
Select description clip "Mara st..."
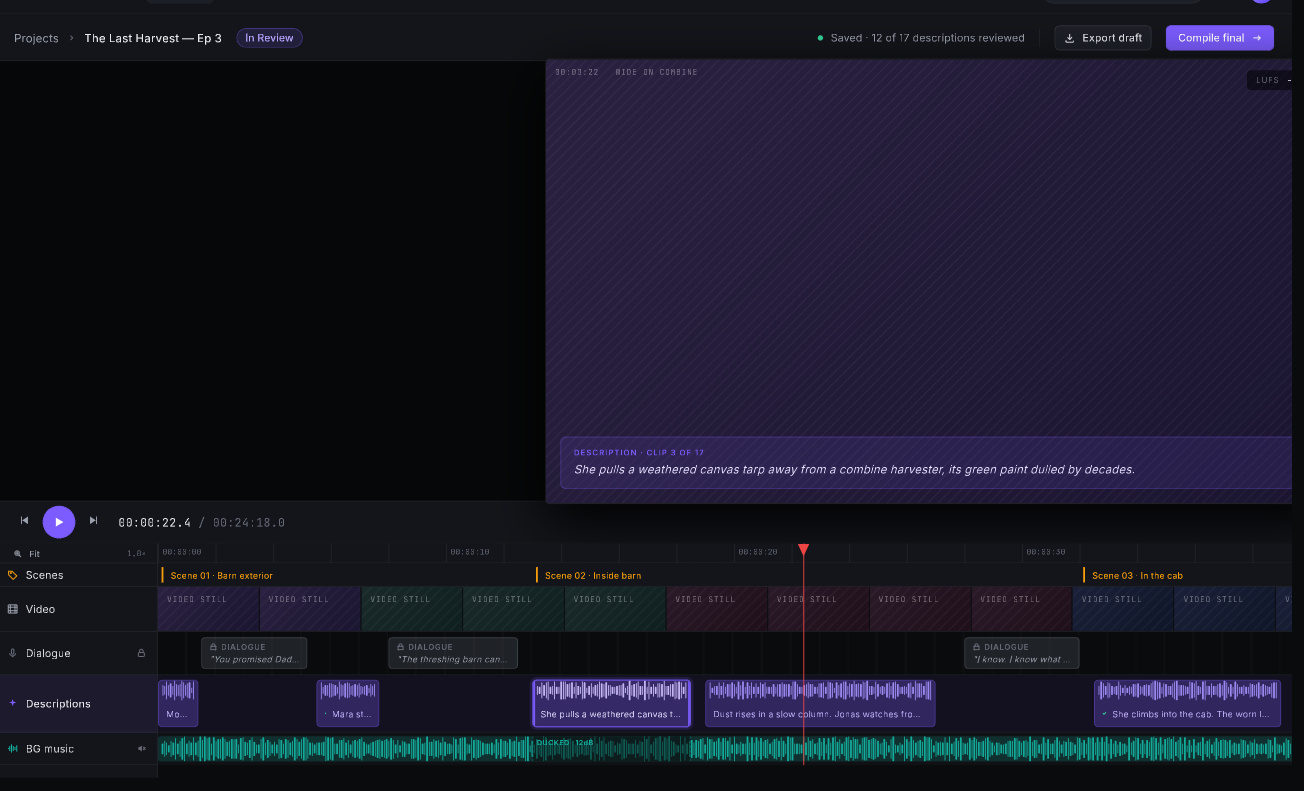click(x=348, y=703)
